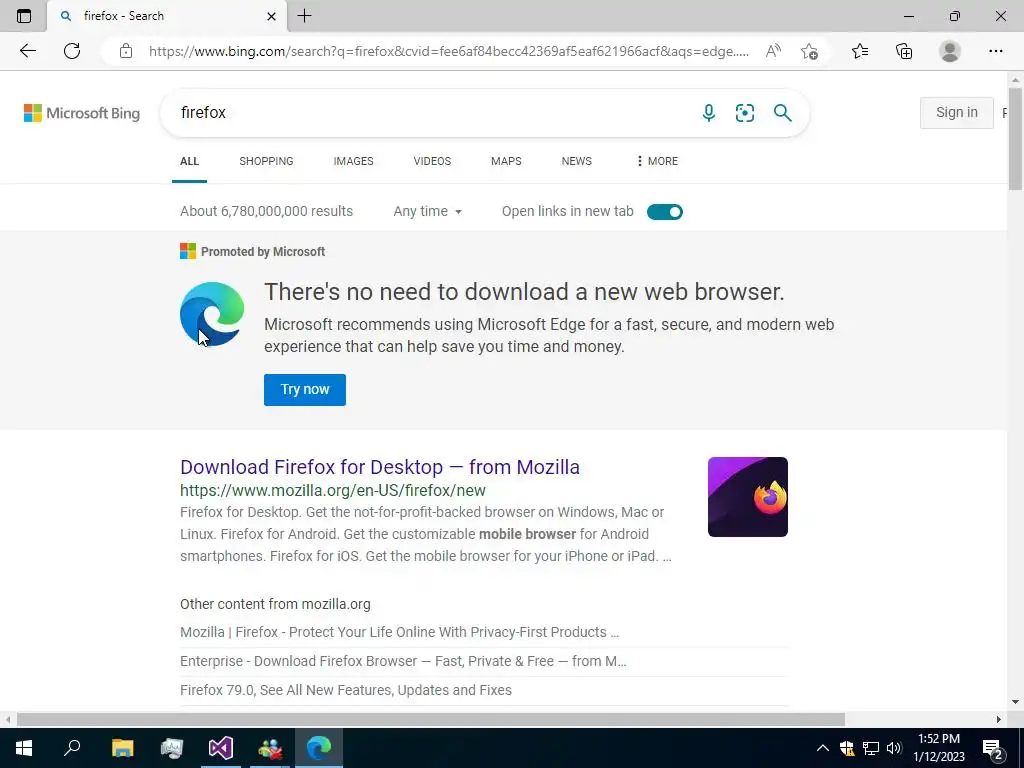Close the 'firefox - Search' tab
Screen dimensions: 1024x768
coord(272,16)
